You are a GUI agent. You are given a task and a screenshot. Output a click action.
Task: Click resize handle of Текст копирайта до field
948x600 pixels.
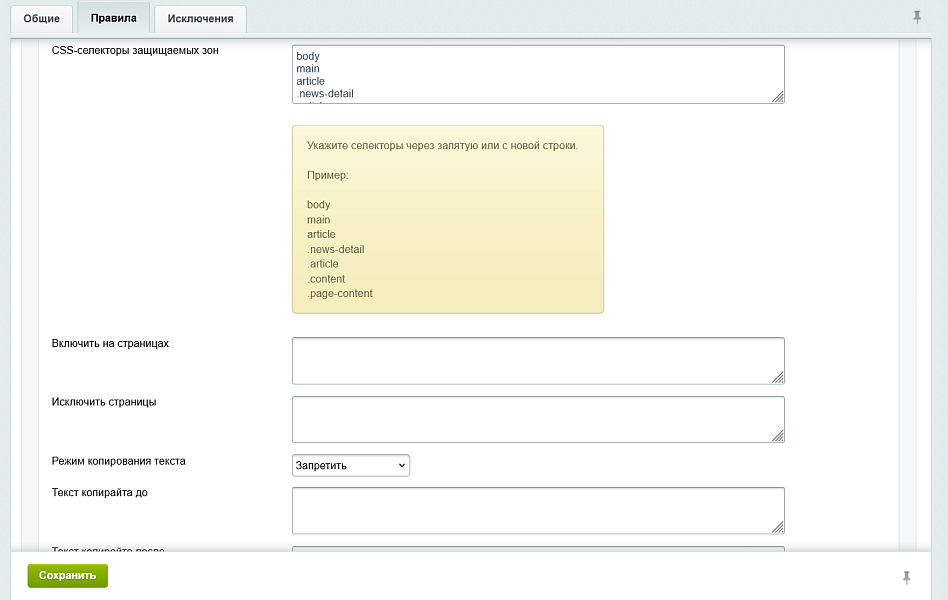click(x=777, y=527)
